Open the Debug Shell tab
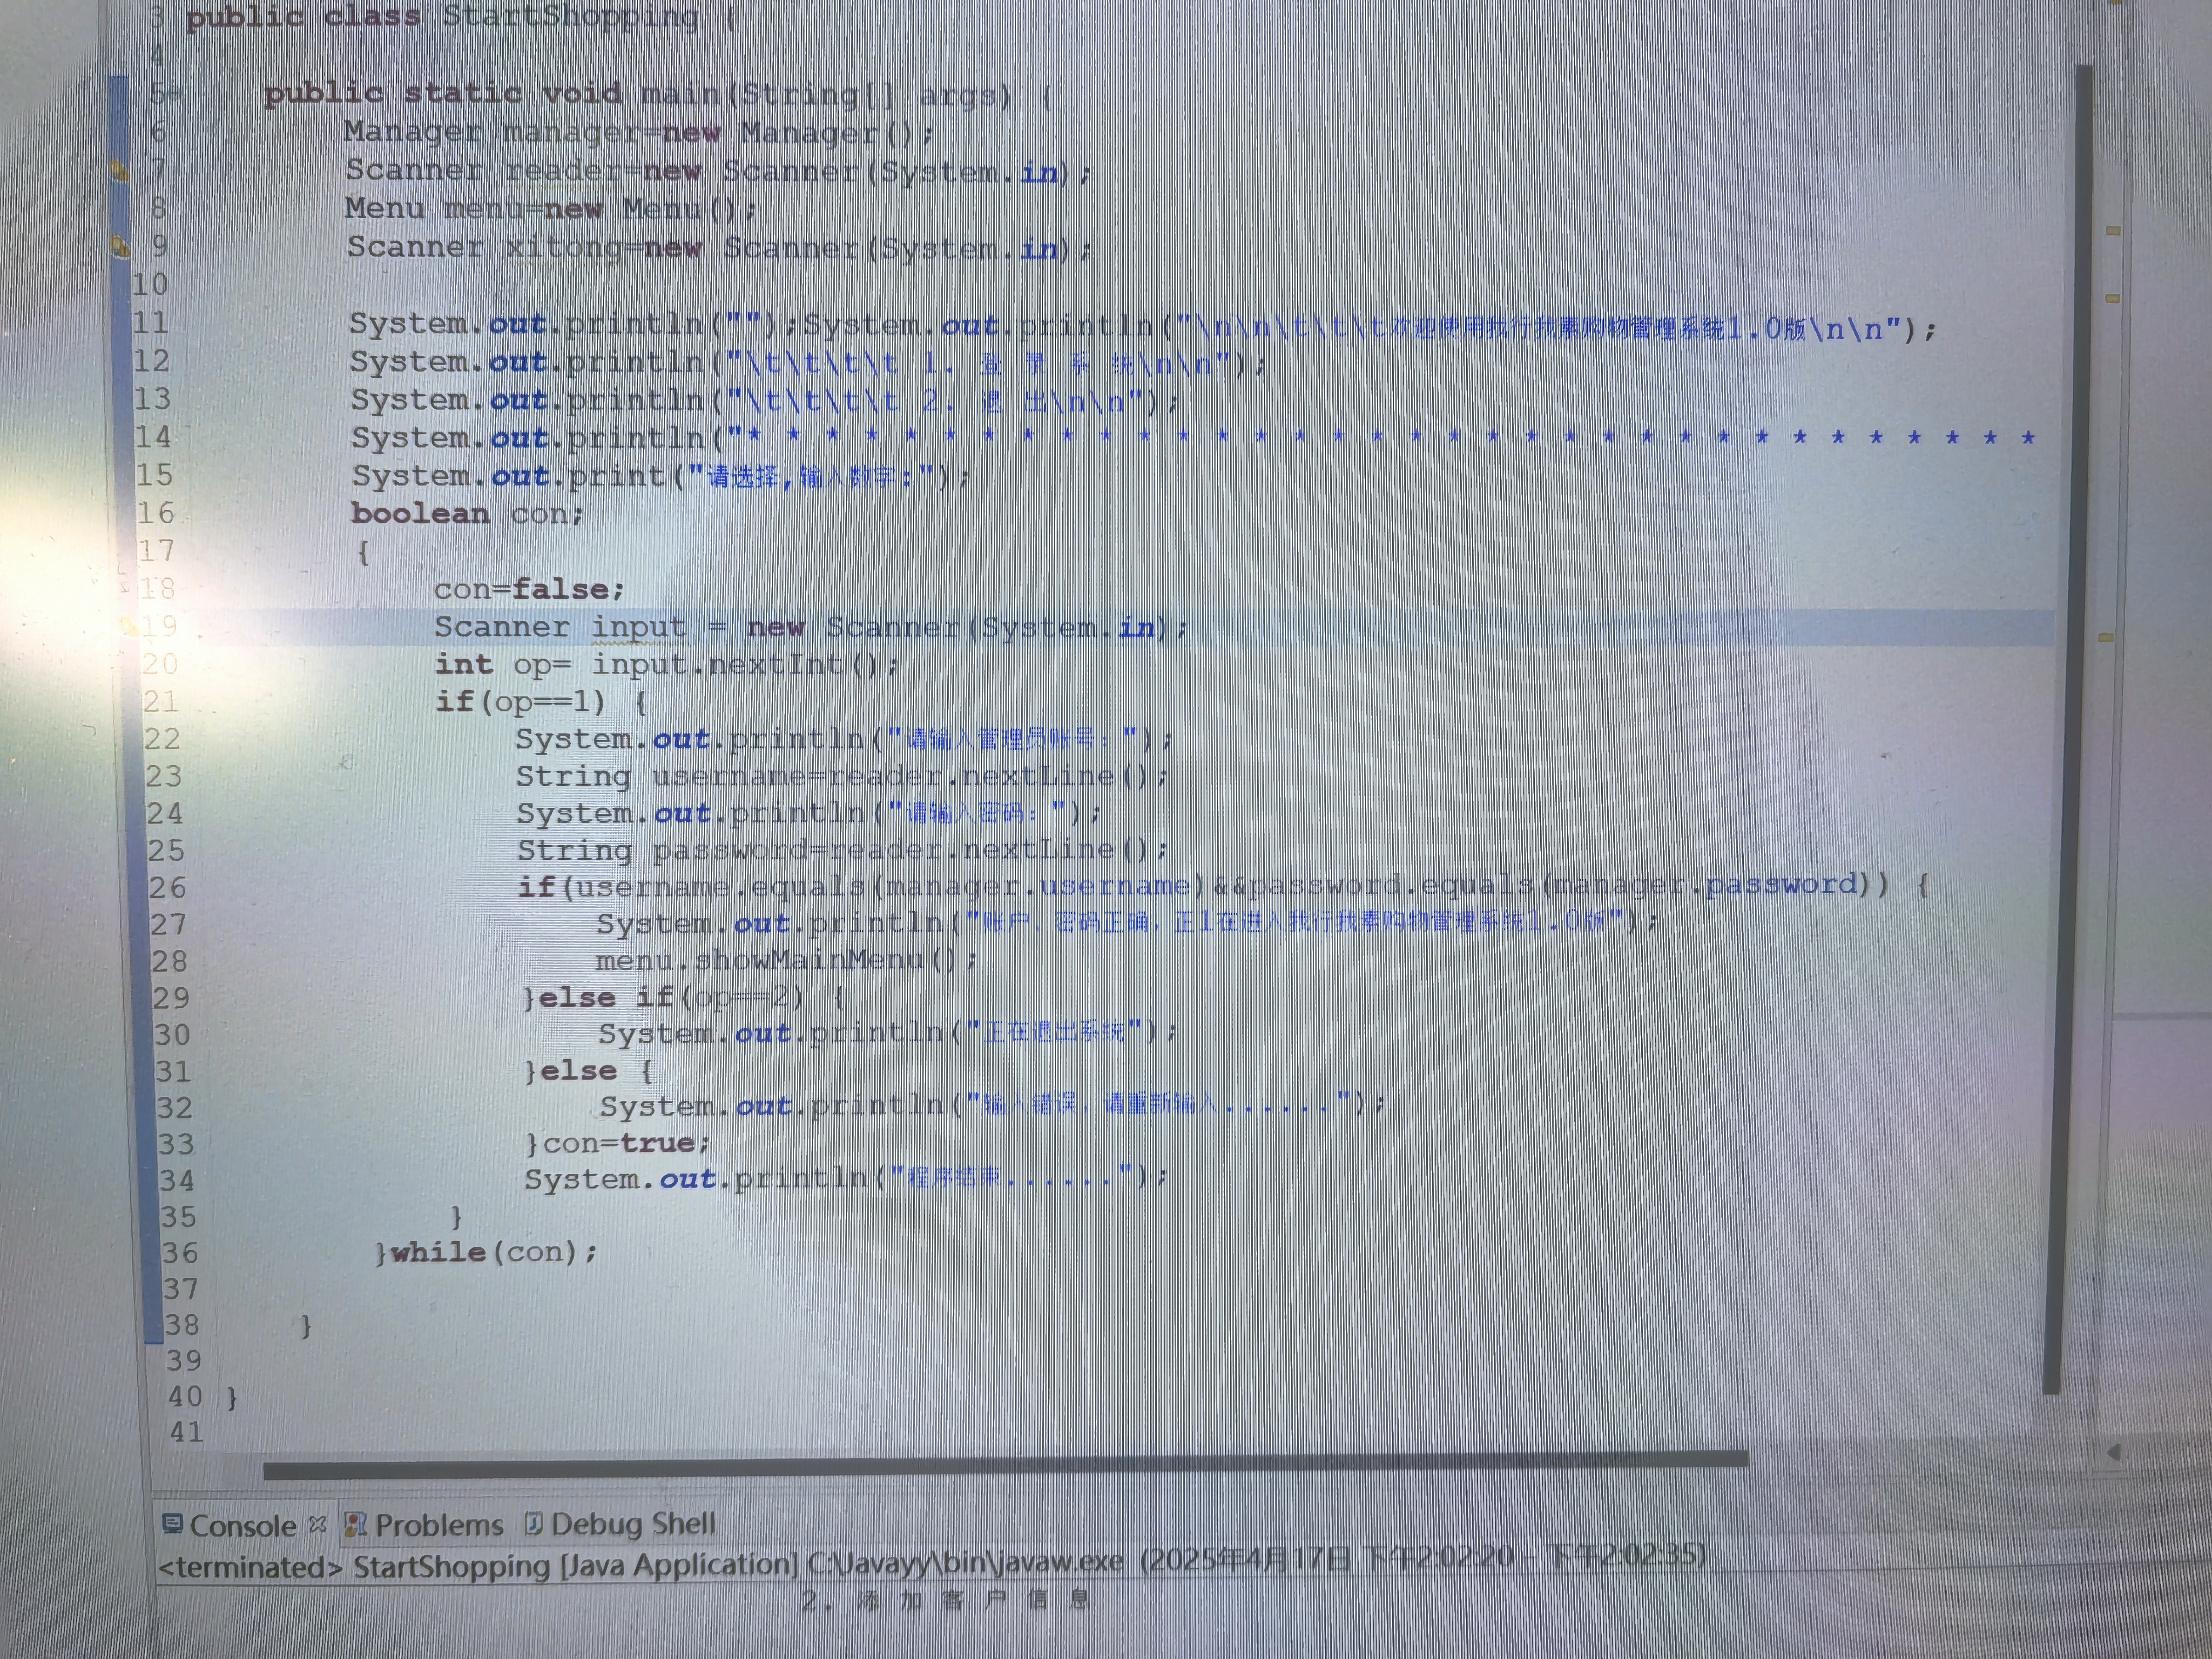The width and height of the screenshot is (2212, 1659). tap(633, 1523)
